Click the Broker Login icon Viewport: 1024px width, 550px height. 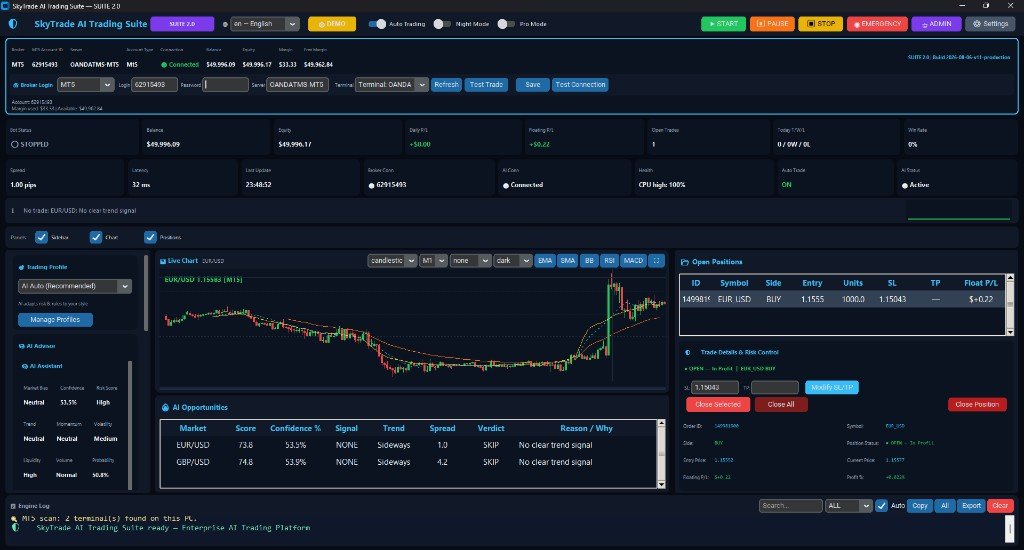pyautogui.click(x=16, y=85)
